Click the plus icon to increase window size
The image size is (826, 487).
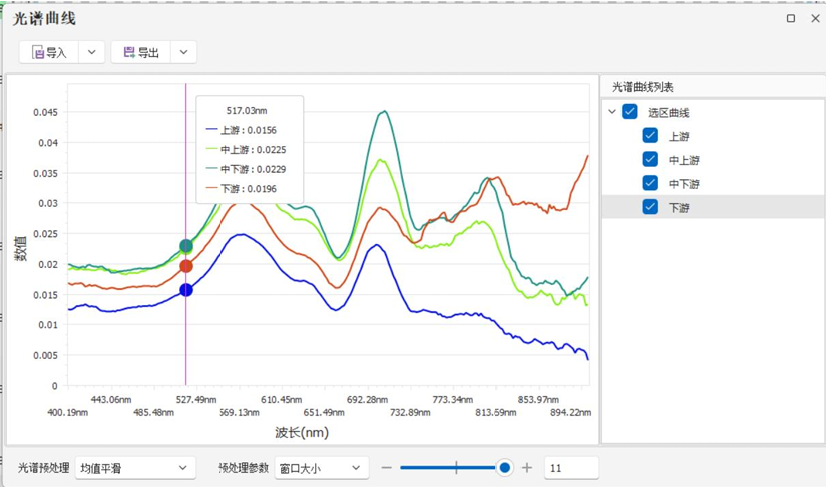[527, 468]
